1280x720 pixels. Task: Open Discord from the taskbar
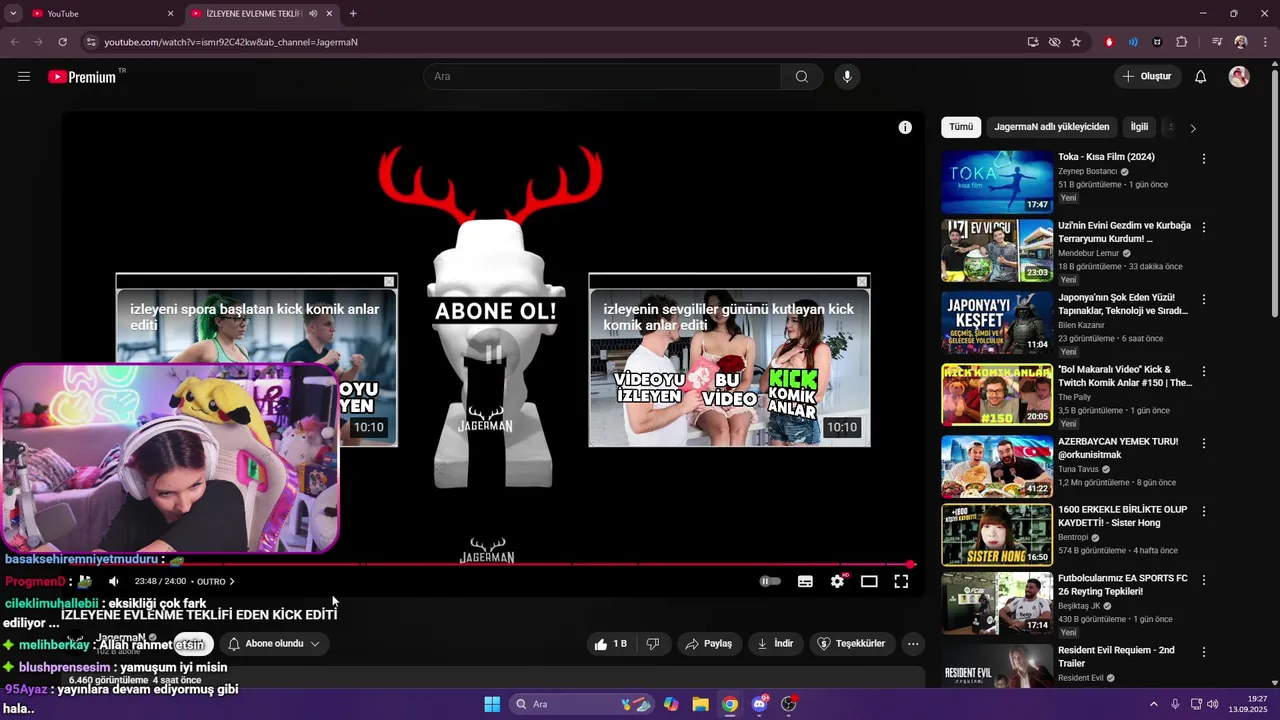click(x=759, y=704)
